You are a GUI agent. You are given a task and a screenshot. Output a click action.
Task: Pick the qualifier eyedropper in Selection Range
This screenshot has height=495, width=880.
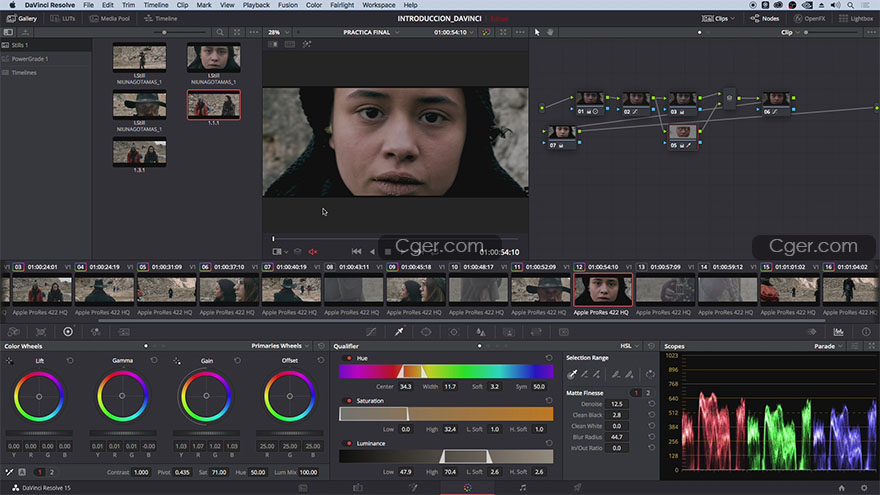pyautogui.click(x=572, y=374)
